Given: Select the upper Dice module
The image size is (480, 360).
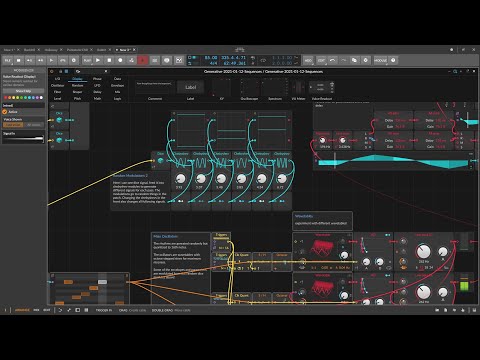Looking at the screenshot, I should tap(59, 120).
